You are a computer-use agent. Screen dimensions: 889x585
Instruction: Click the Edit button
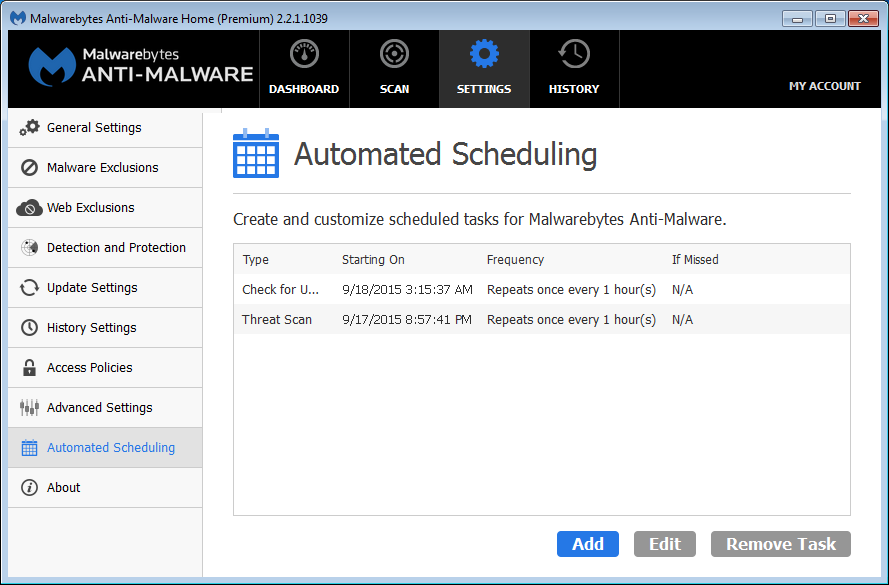[664, 544]
